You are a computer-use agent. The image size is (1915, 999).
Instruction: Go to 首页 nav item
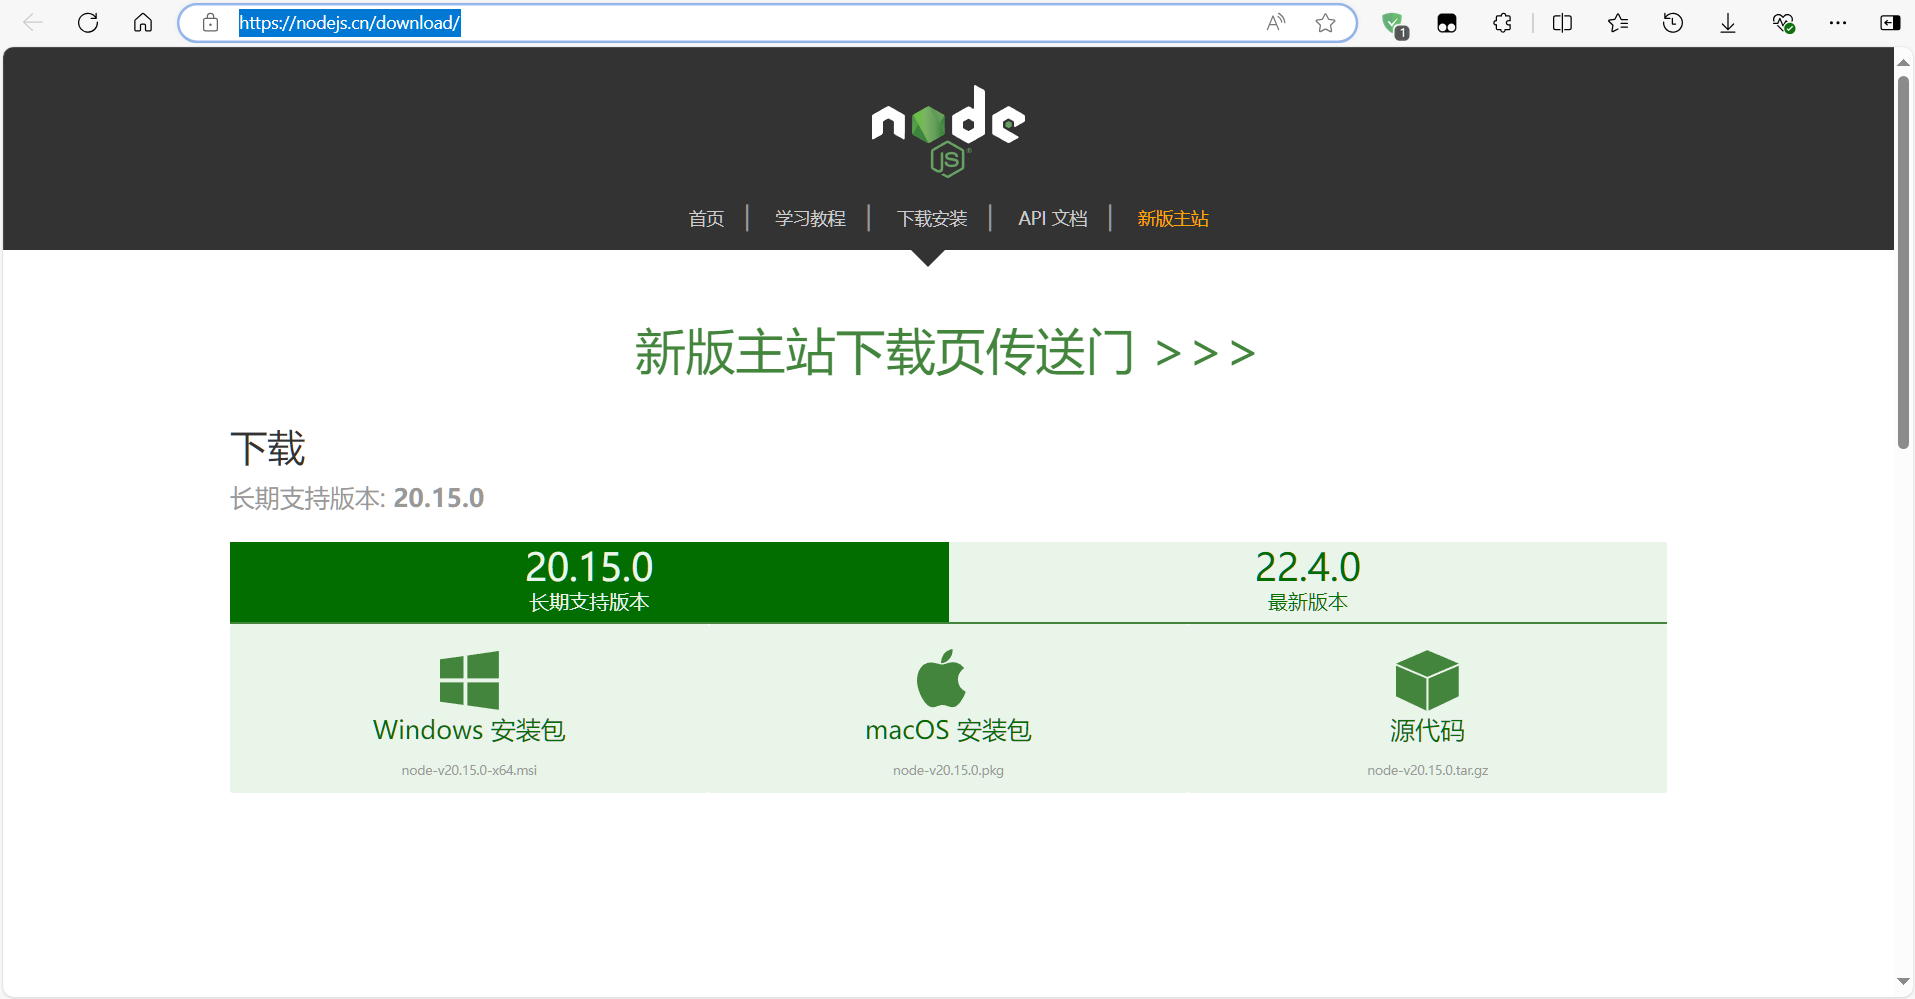[x=706, y=218]
